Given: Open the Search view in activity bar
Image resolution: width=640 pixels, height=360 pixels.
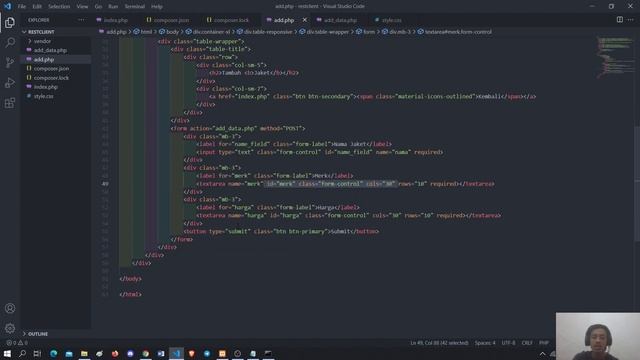Looking at the screenshot, I should point(10,42).
